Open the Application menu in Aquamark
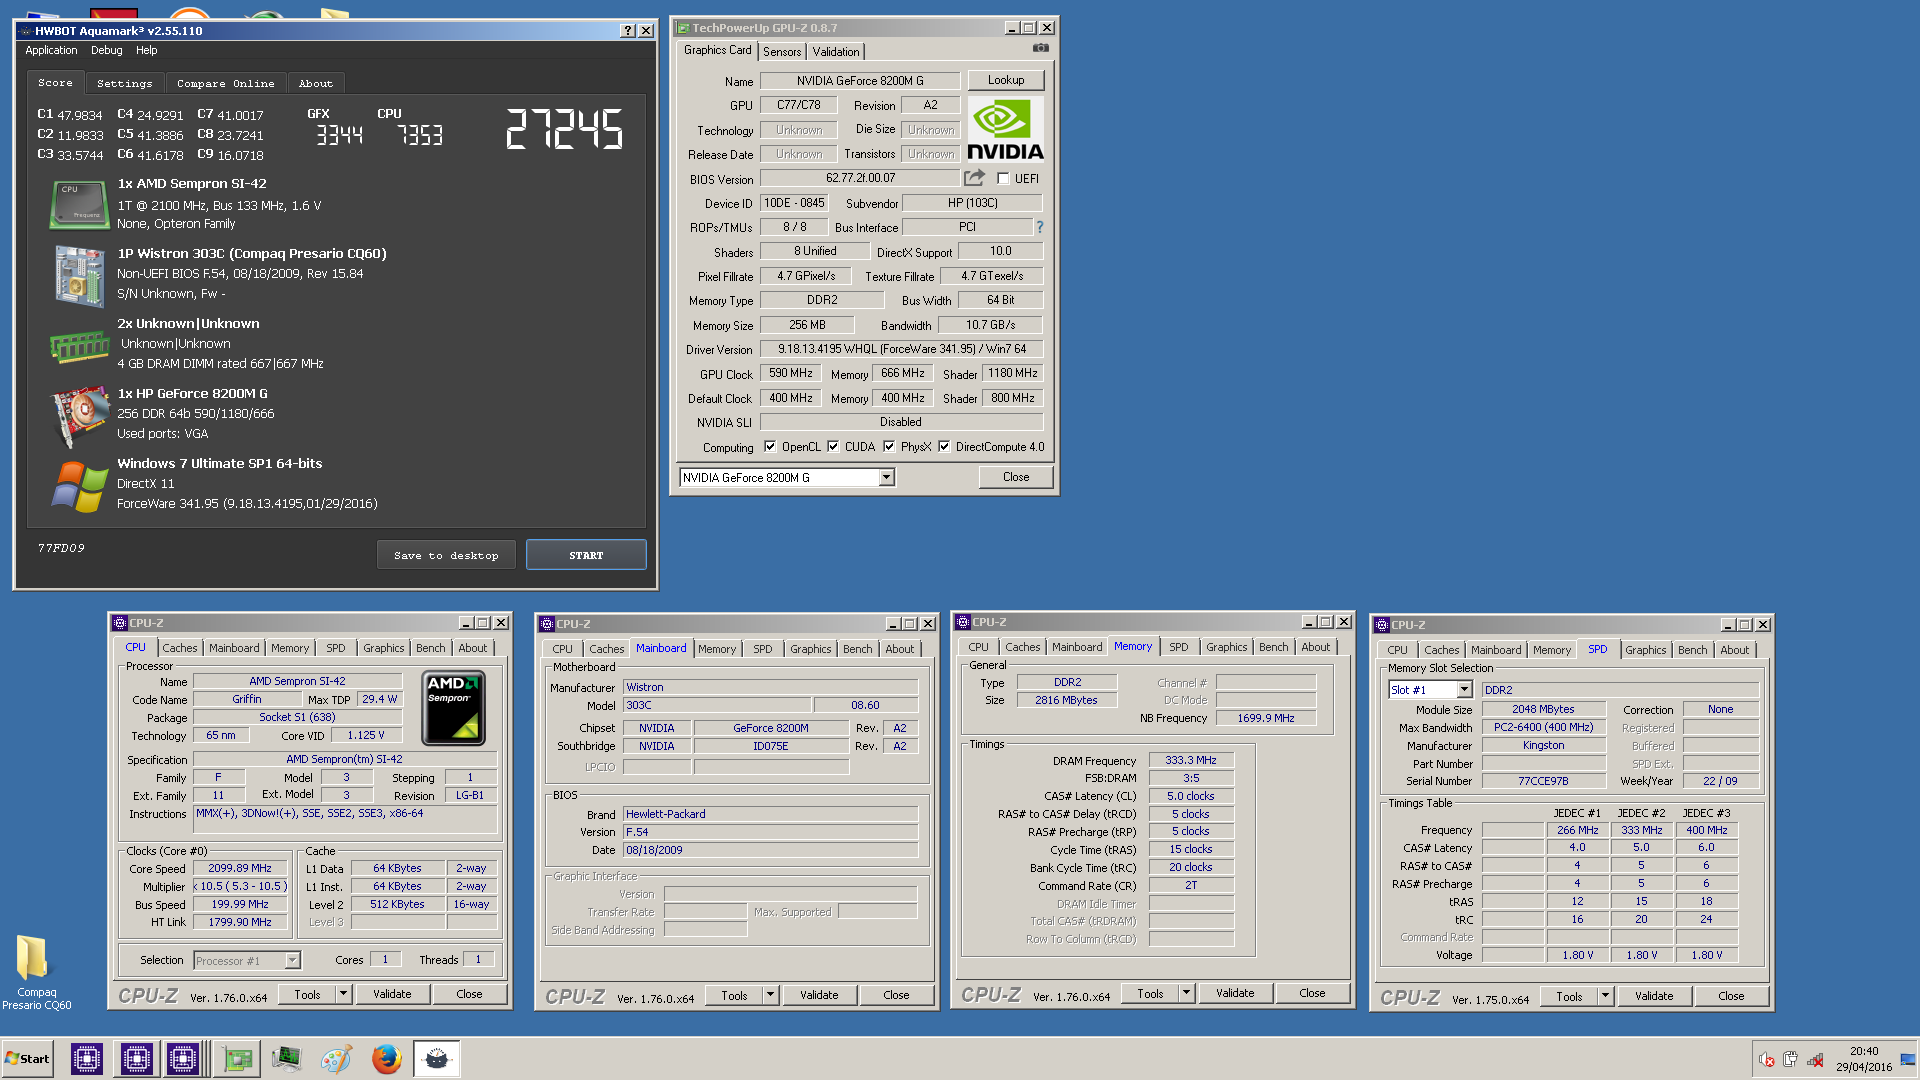Image resolution: width=1920 pixels, height=1080 pixels. (51, 50)
